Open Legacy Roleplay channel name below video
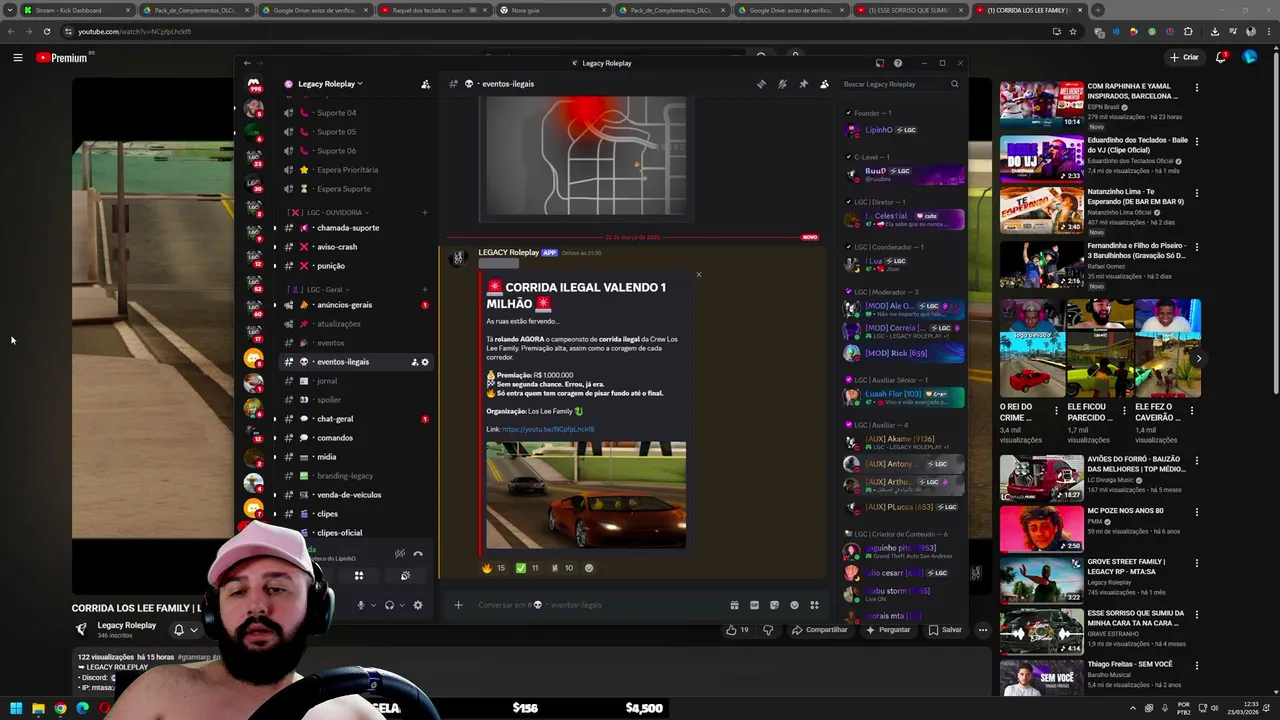The height and width of the screenshot is (720, 1280). (x=126, y=625)
